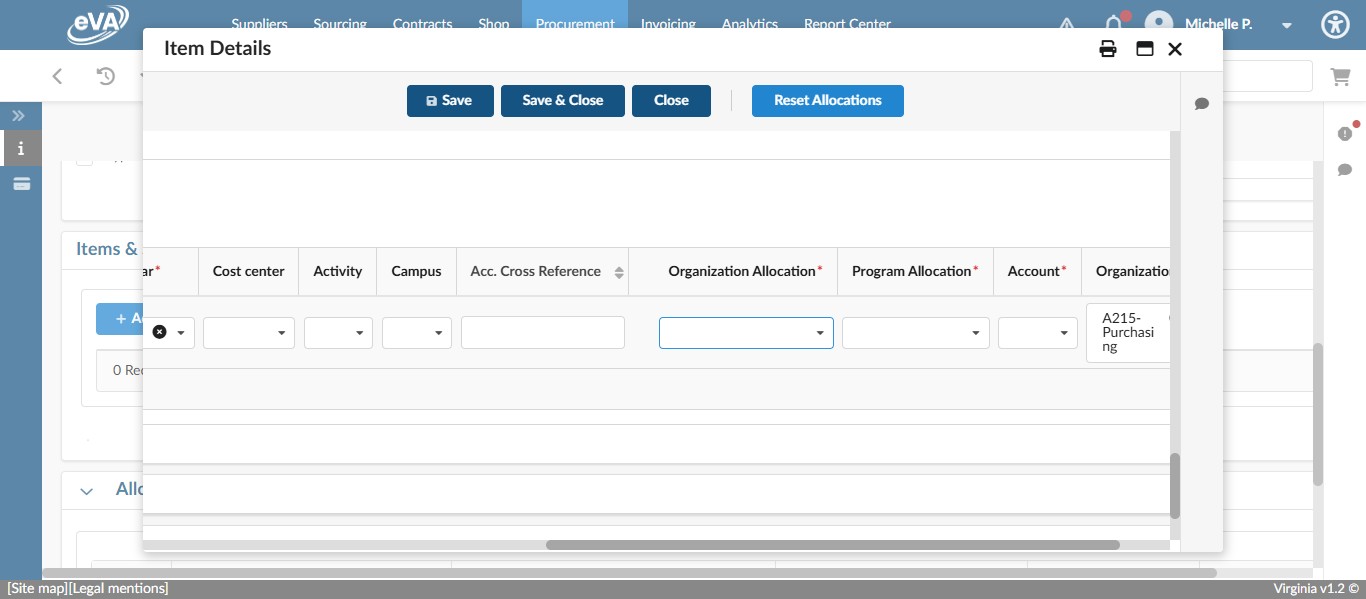Screen dimensions: 1366x599
Task: Switch to the Procurement tab
Action: click(575, 24)
